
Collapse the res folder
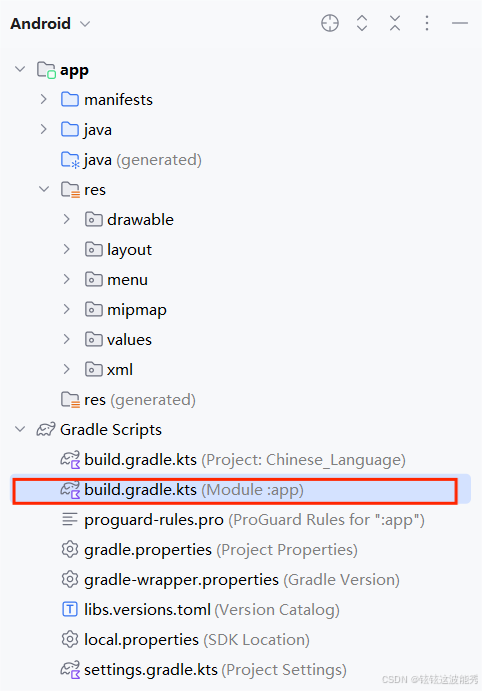[44, 189]
